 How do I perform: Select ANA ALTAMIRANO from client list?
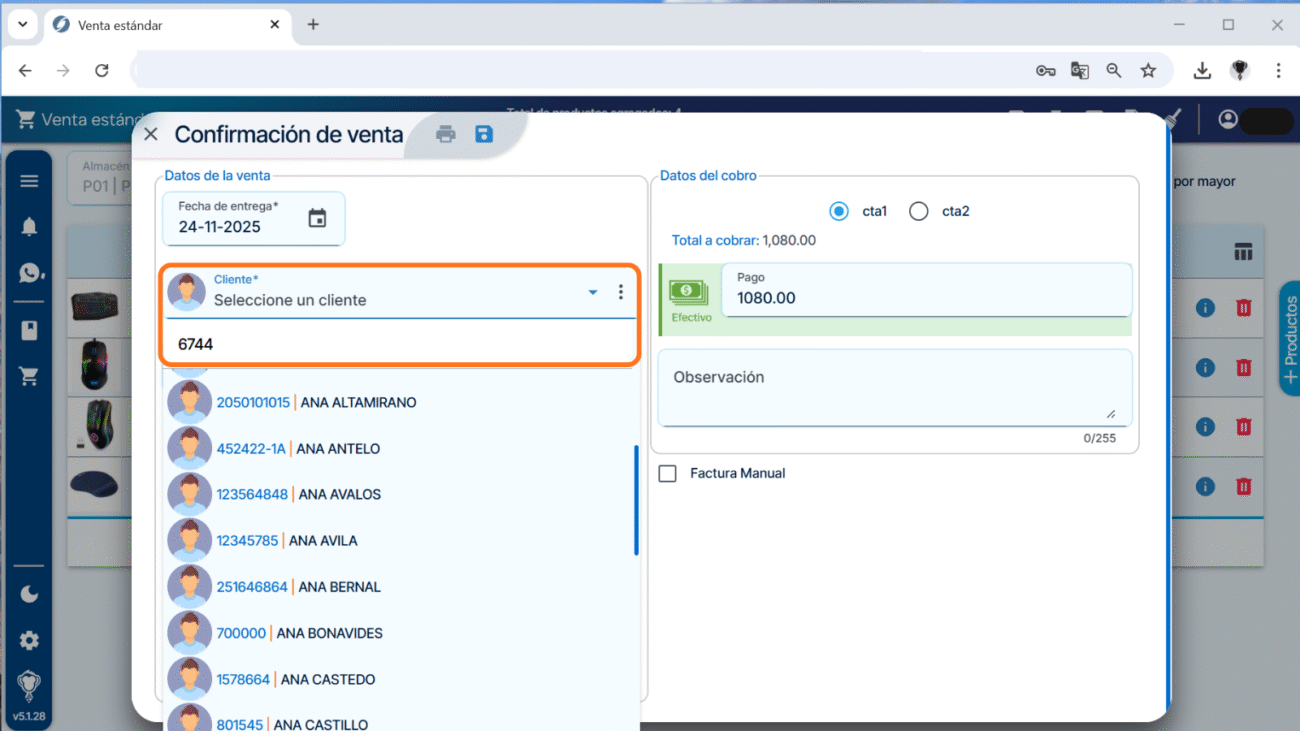tap(358, 403)
